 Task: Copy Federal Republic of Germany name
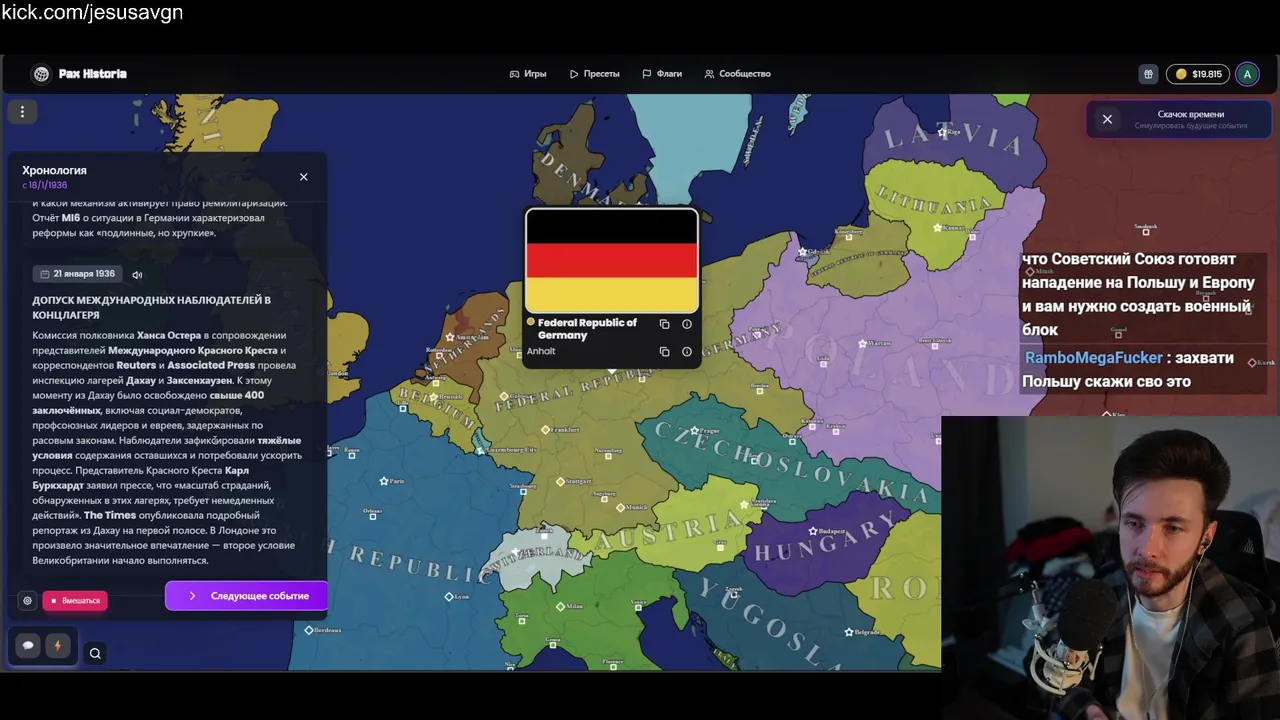[x=664, y=324]
